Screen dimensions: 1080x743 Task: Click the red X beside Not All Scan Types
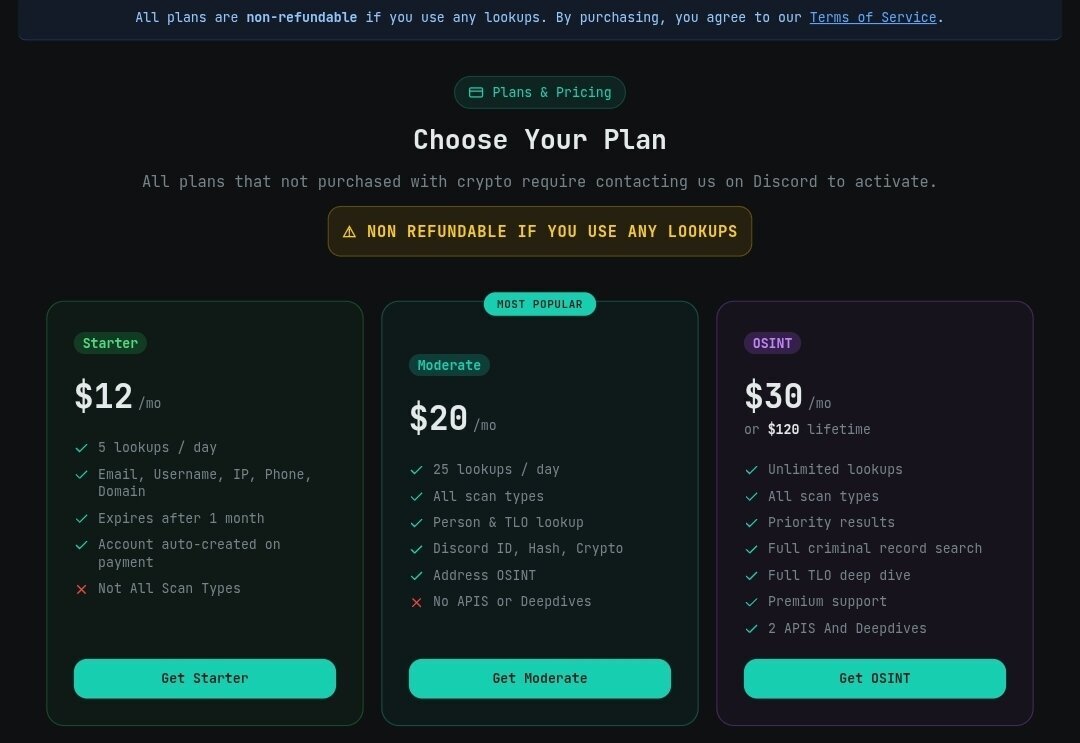point(82,589)
